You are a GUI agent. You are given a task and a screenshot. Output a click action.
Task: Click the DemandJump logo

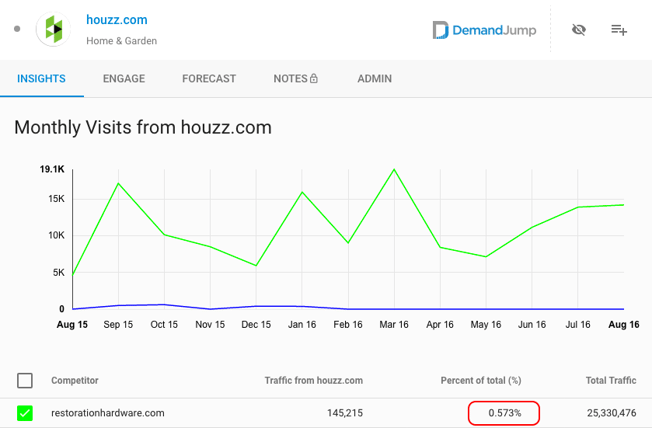point(484,30)
